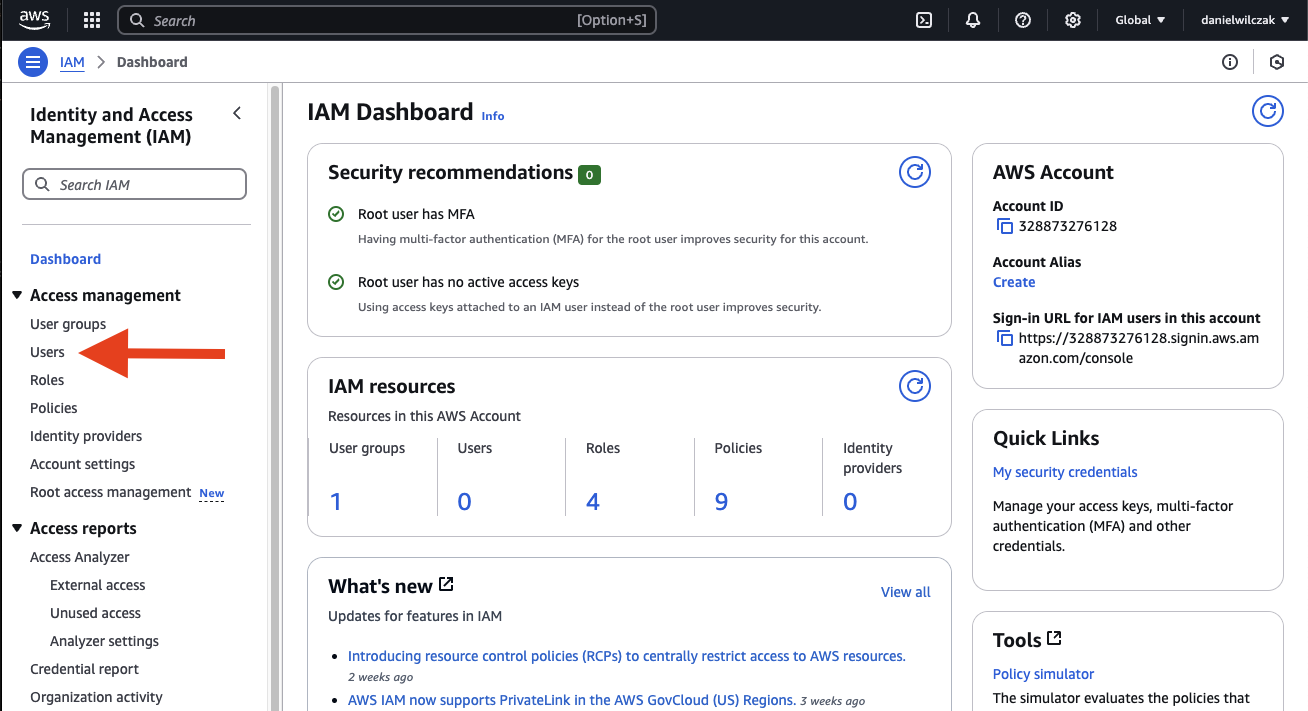Open Root access management in the sidebar
This screenshot has height=711, width=1308.
coord(111,492)
